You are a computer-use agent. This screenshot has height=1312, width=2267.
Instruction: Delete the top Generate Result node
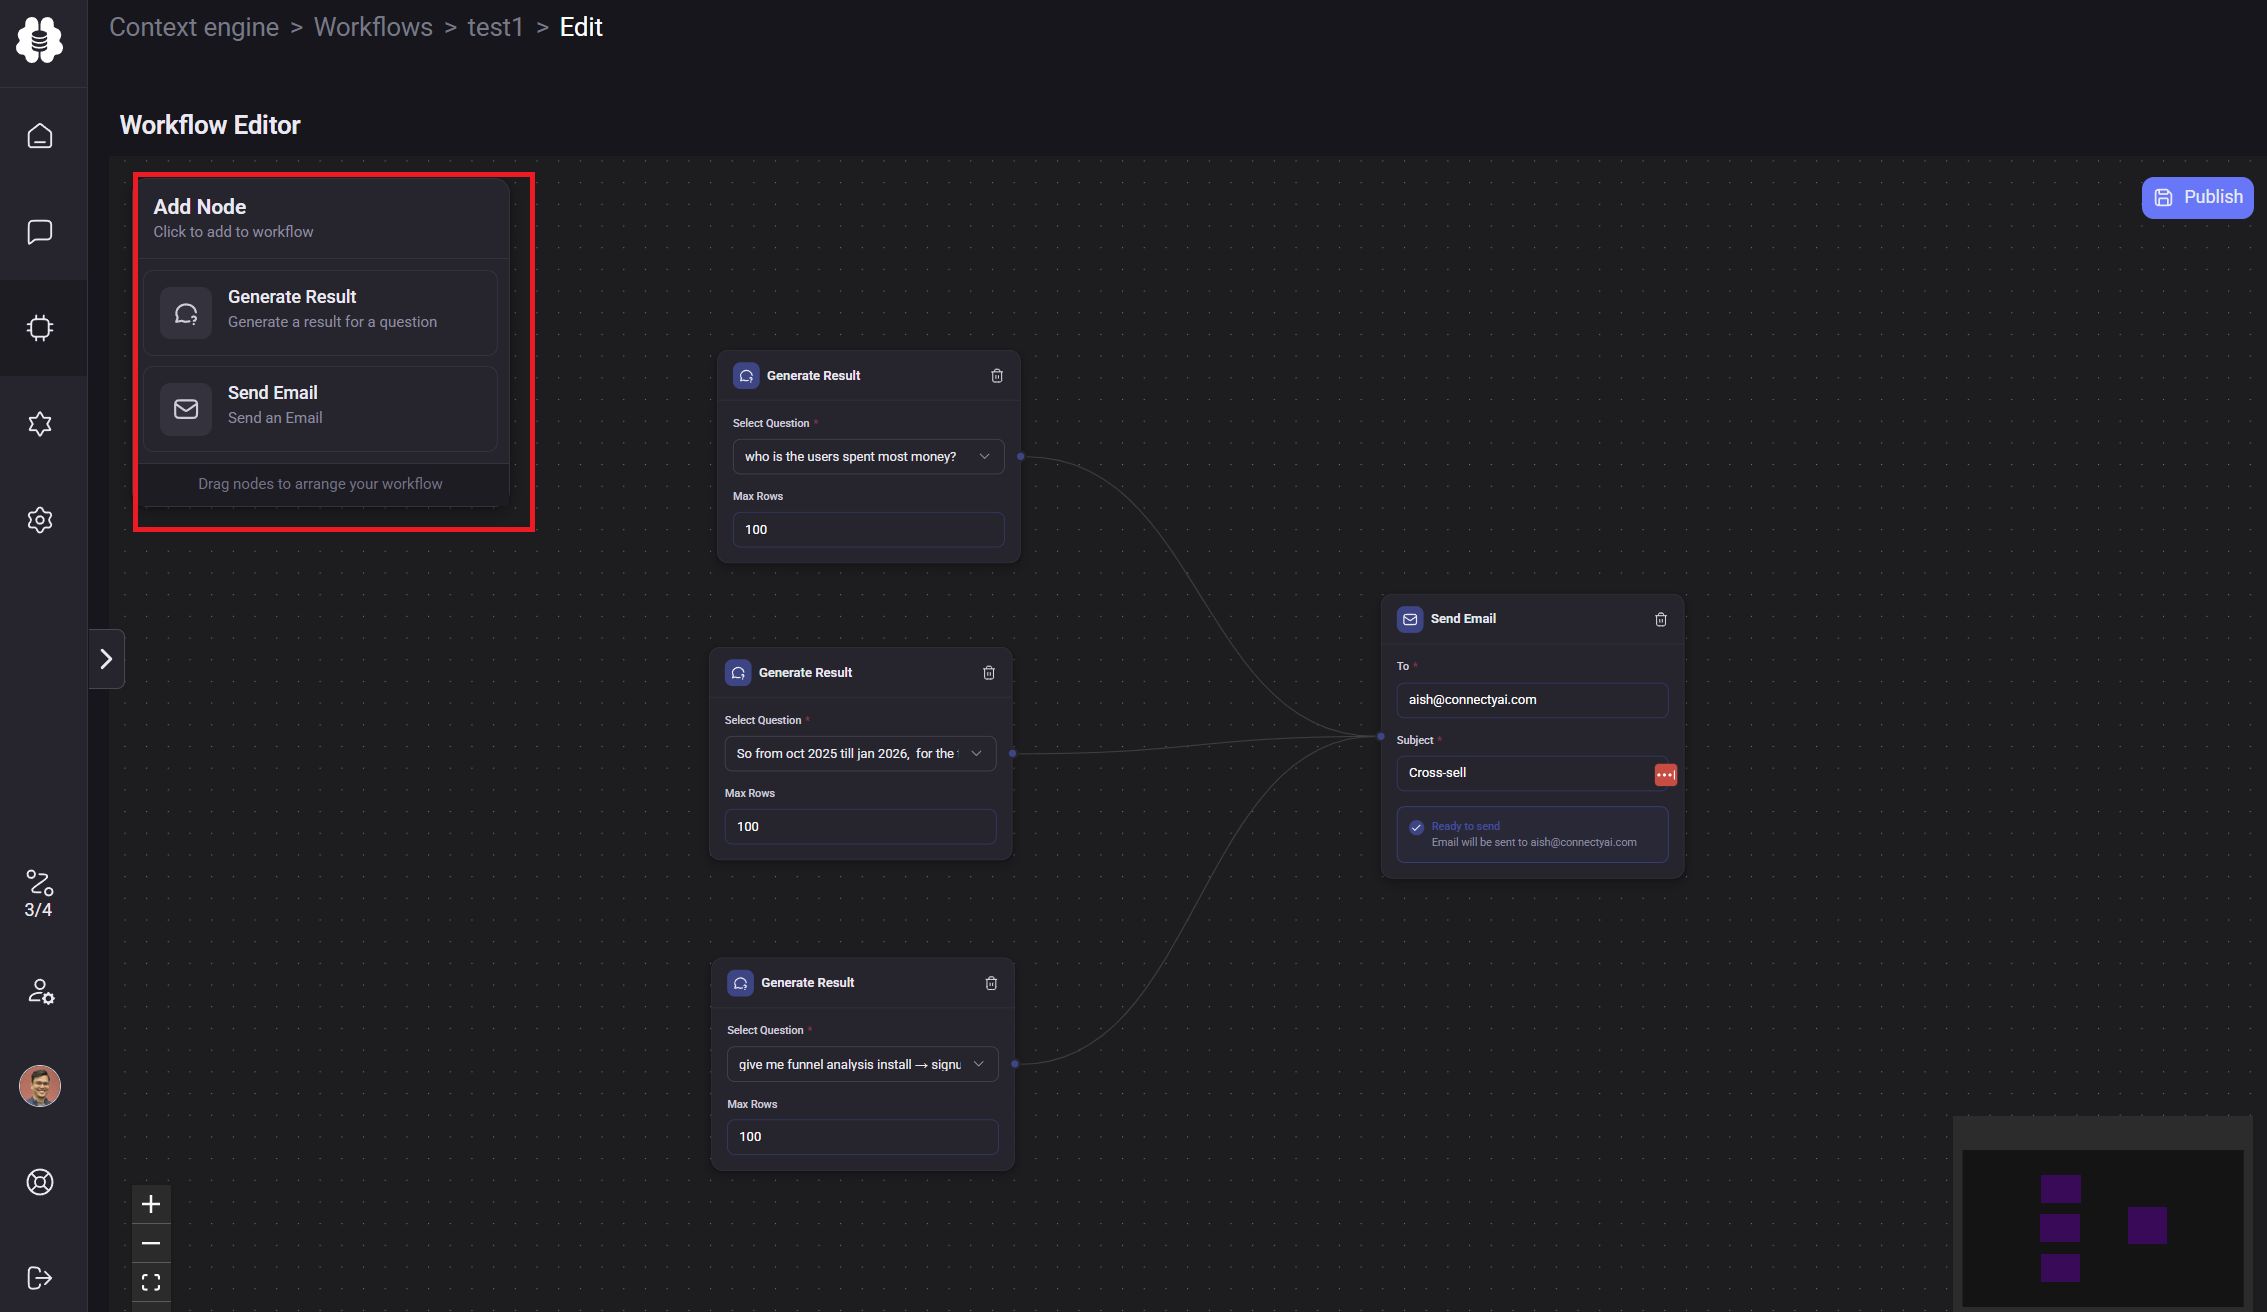[997, 376]
